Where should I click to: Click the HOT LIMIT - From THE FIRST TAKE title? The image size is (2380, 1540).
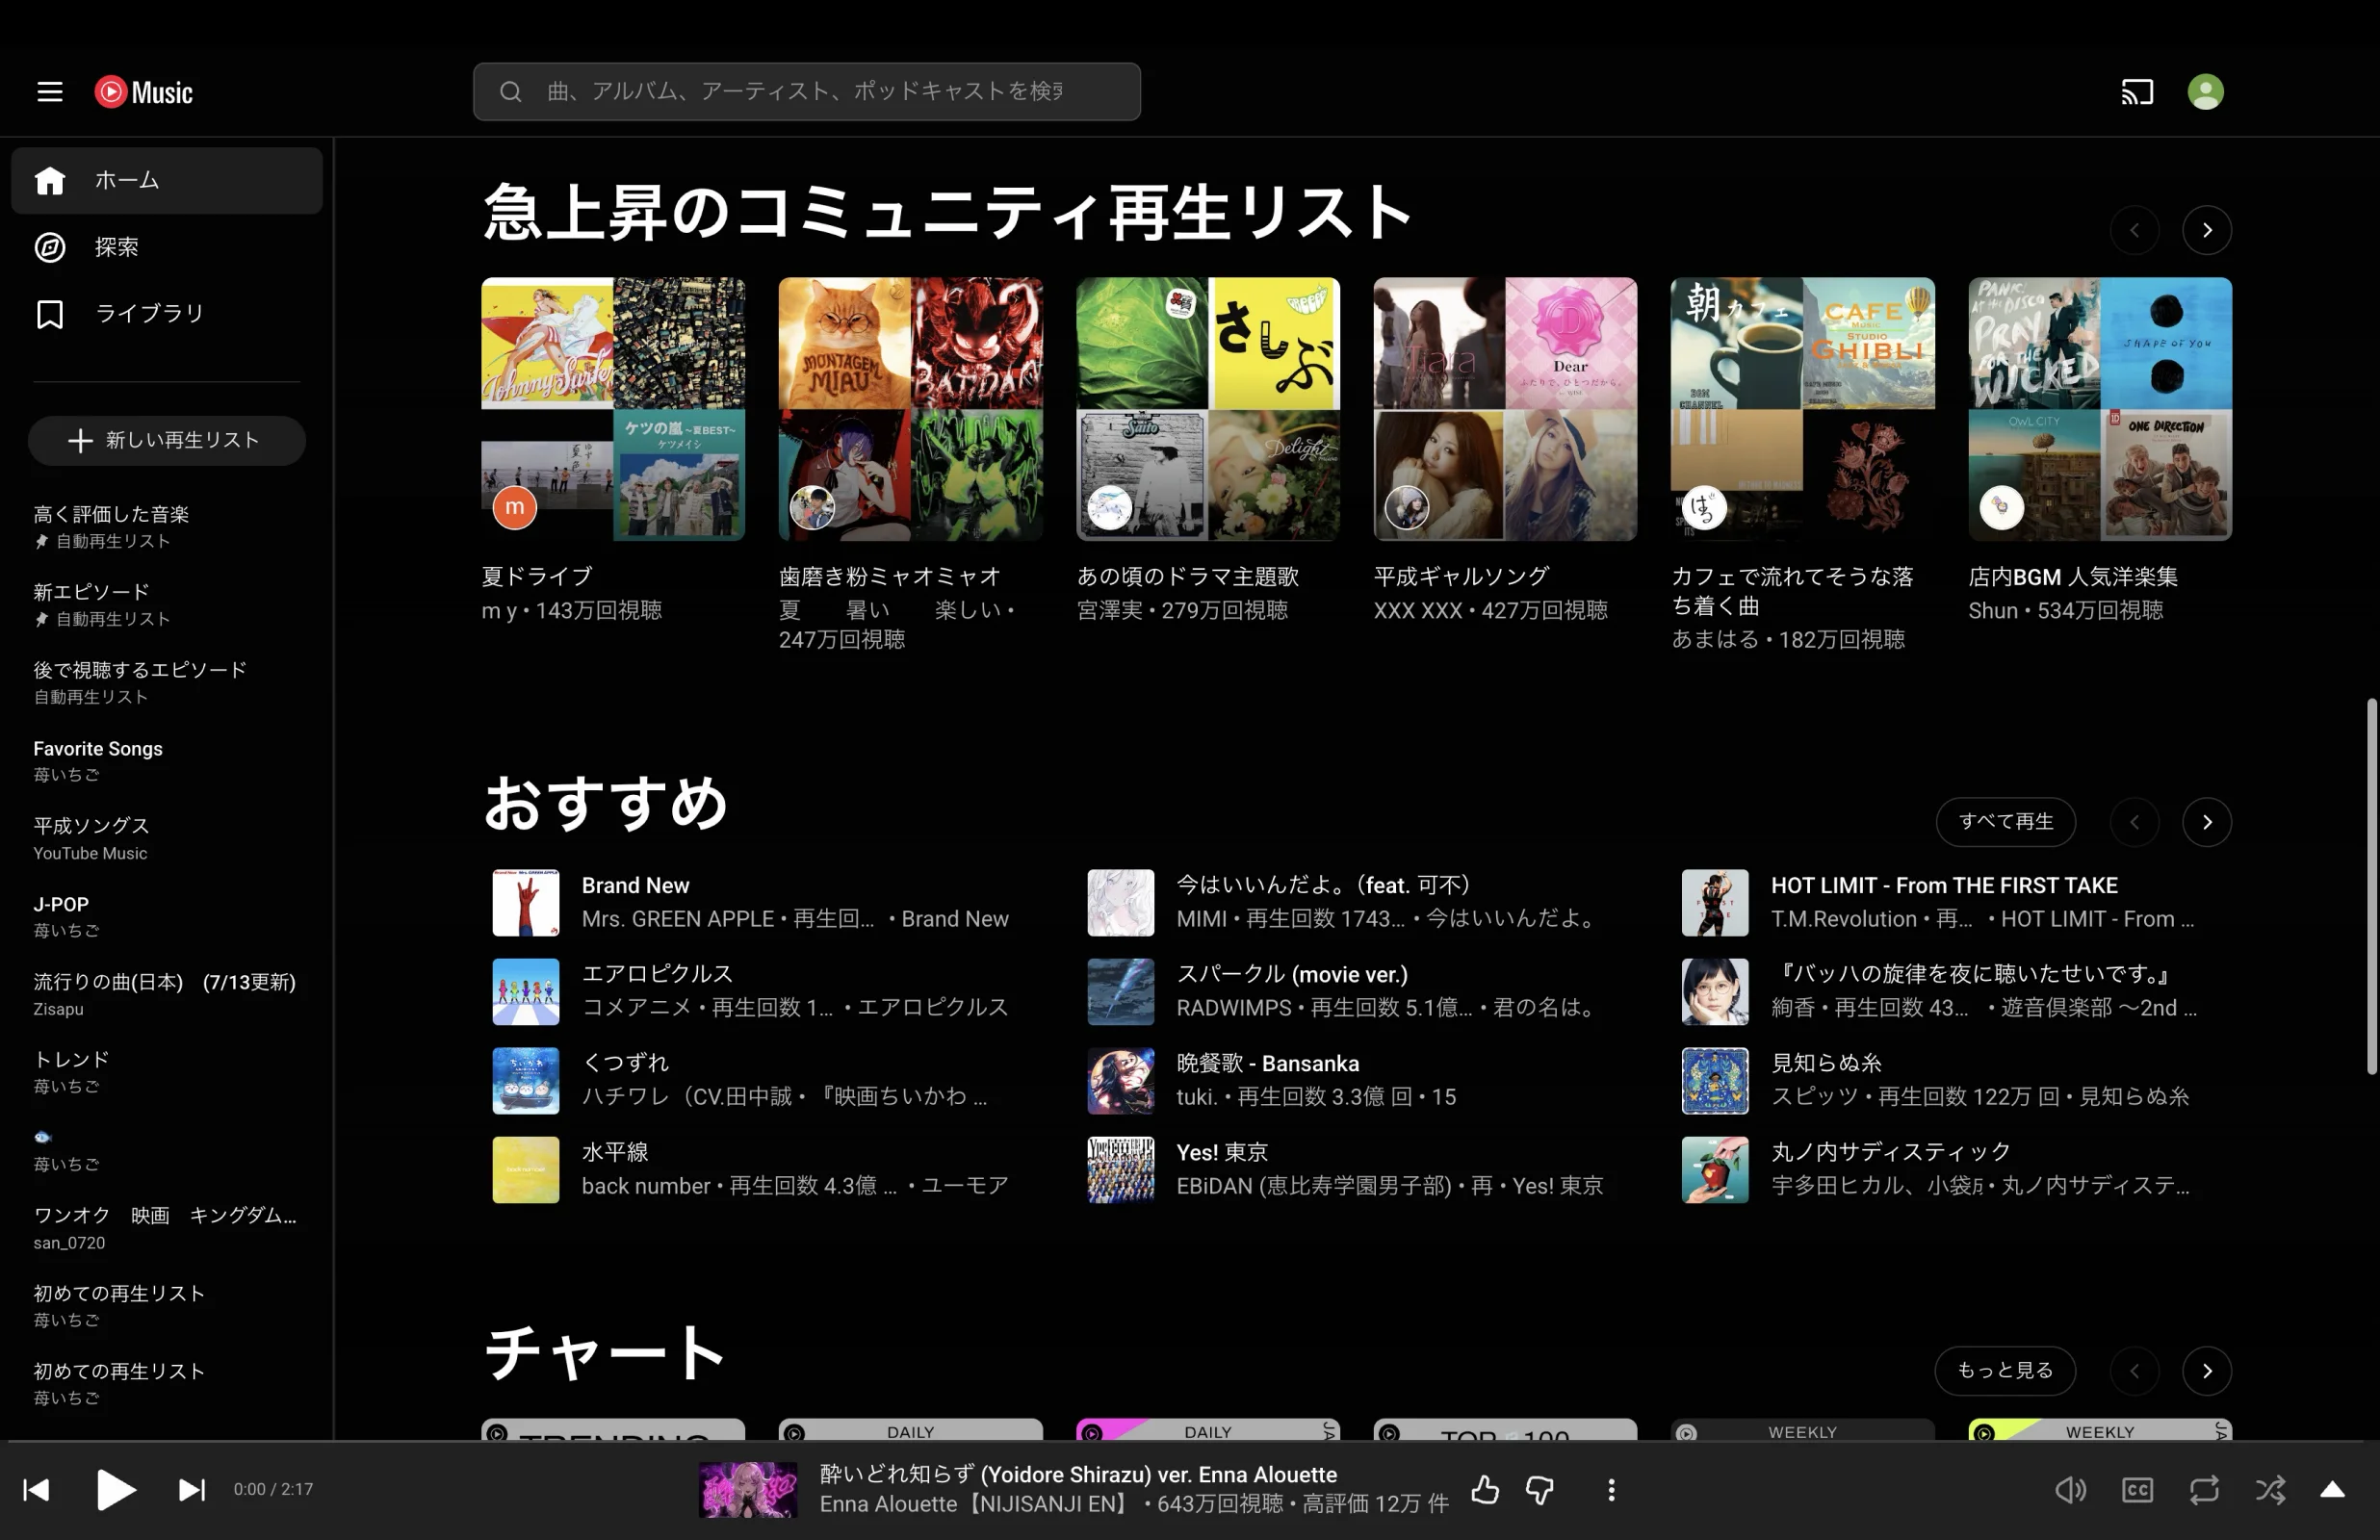pos(1943,886)
